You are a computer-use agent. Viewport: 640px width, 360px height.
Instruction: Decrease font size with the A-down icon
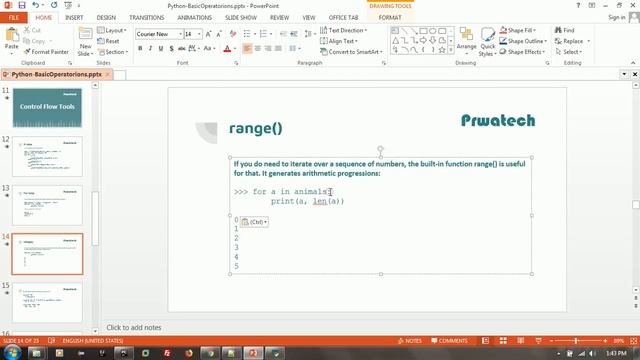219,34
